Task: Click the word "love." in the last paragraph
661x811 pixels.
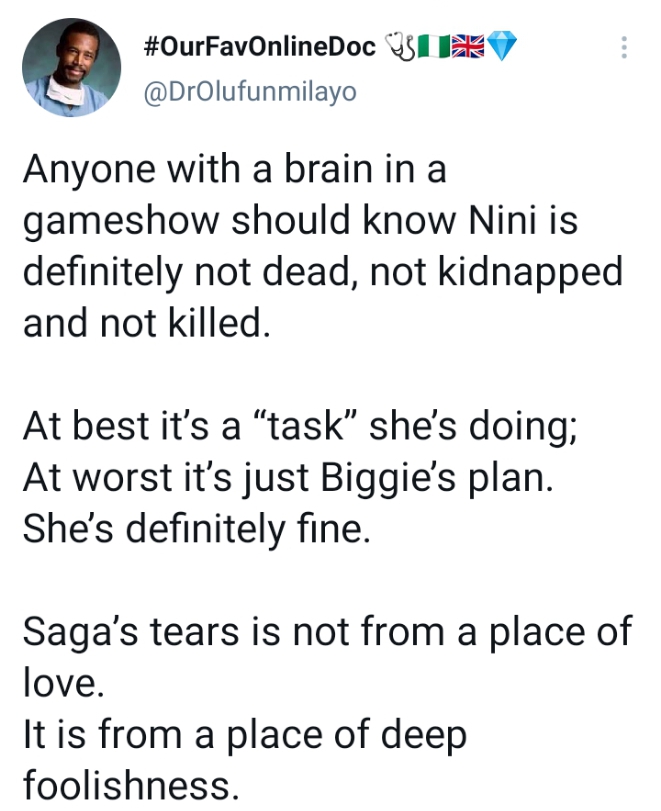Action: [60, 683]
